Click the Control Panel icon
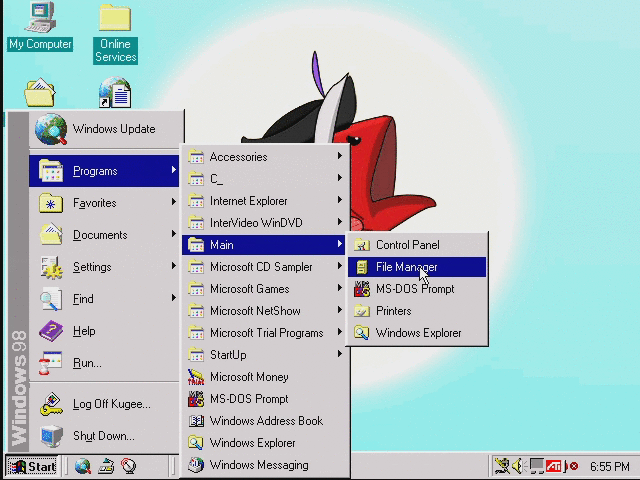The width and height of the screenshot is (640, 480). point(362,245)
